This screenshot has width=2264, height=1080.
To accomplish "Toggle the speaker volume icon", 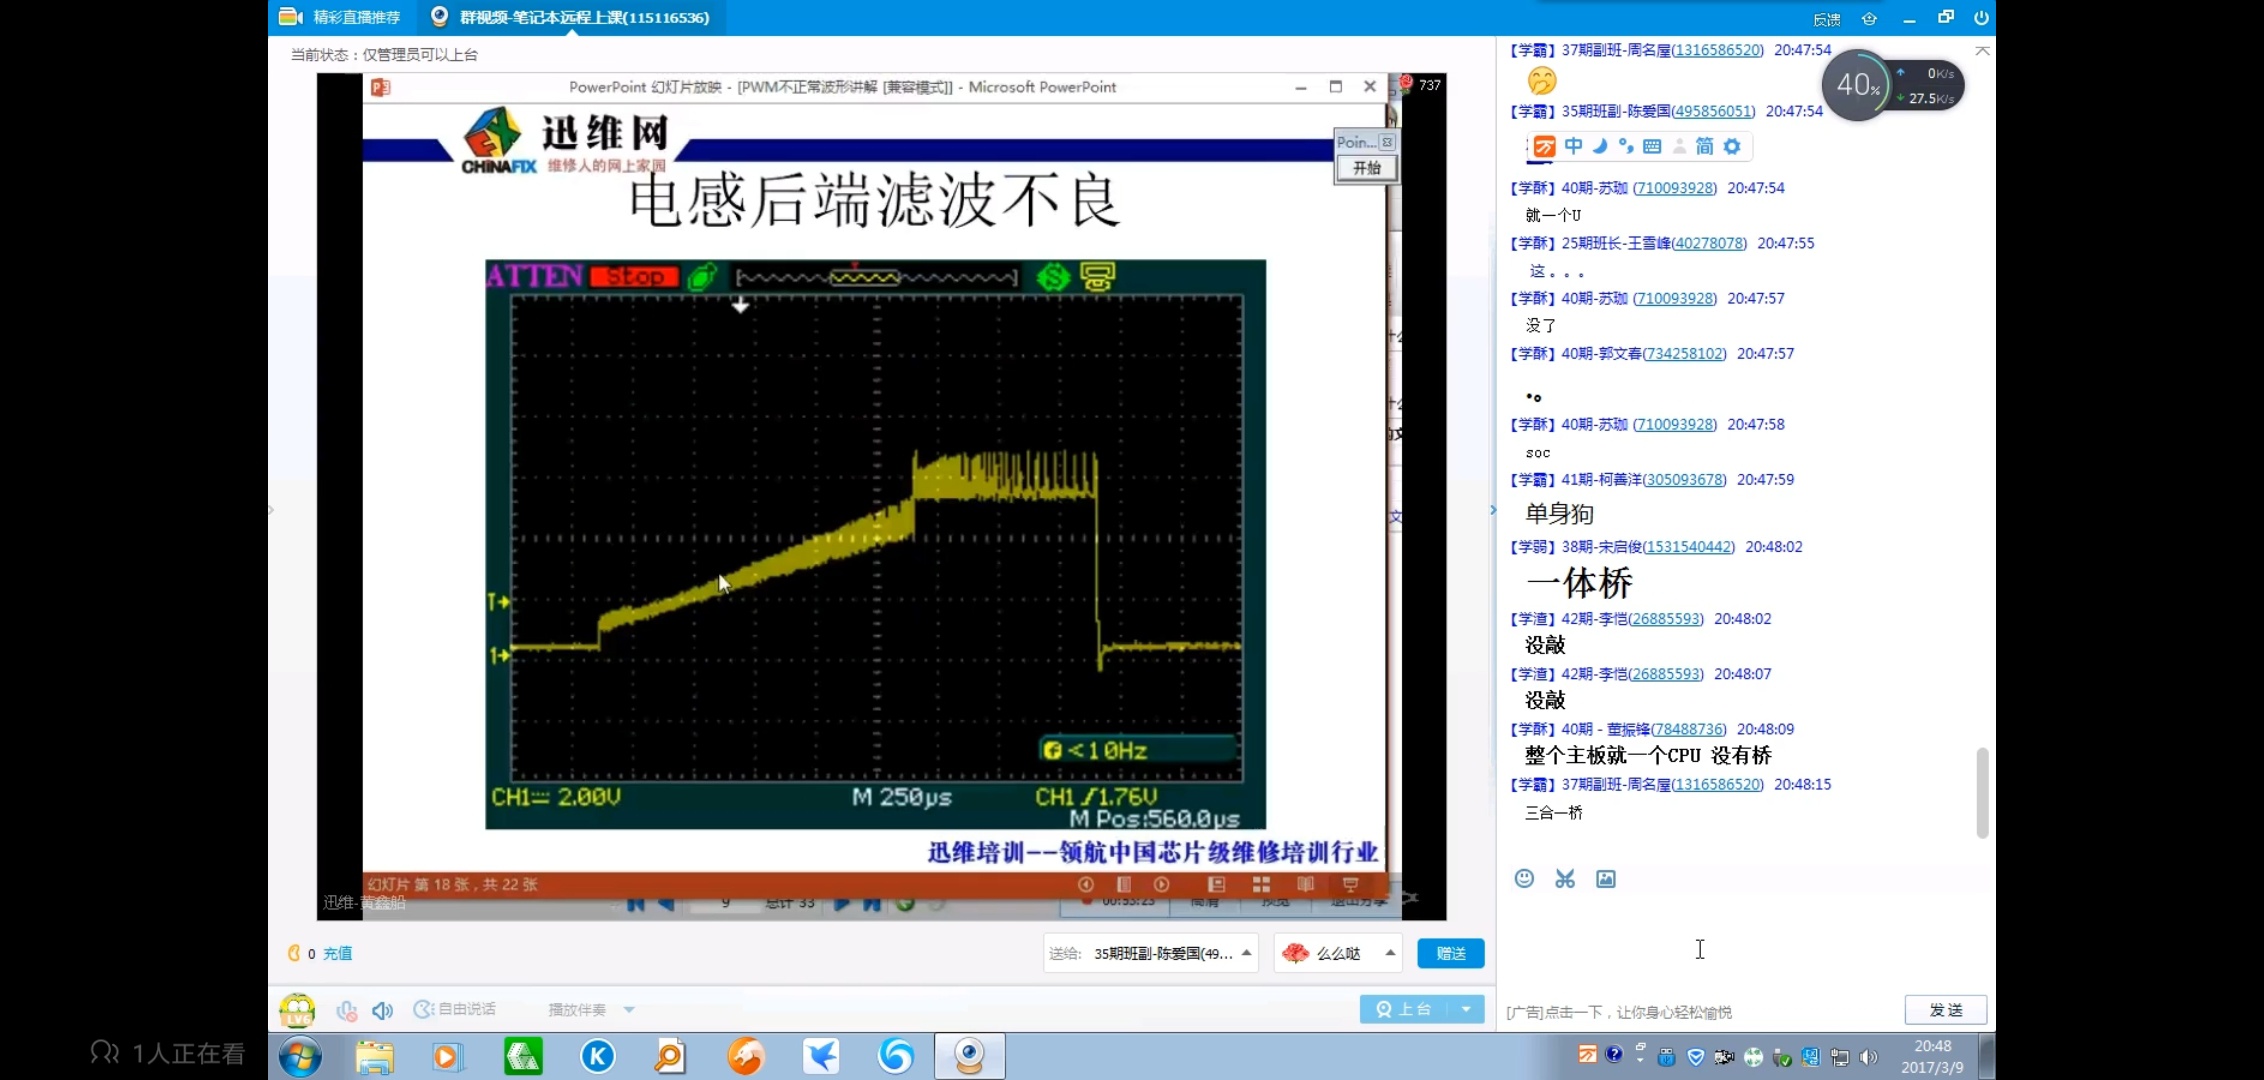I will pyautogui.click(x=382, y=1010).
